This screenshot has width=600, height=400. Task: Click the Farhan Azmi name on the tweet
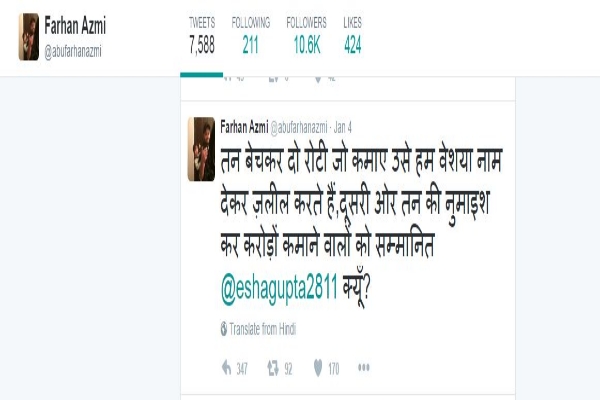click(244, 127)
